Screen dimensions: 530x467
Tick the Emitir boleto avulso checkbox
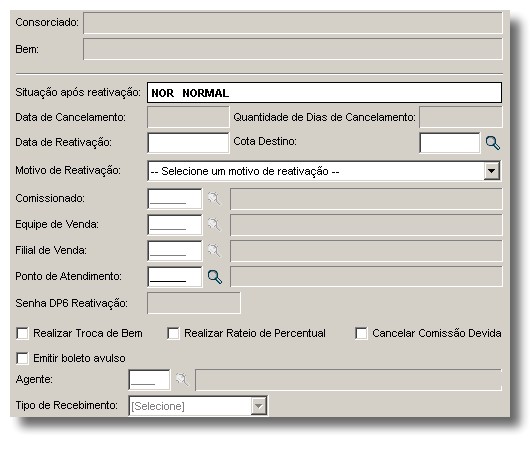point(22,358)
